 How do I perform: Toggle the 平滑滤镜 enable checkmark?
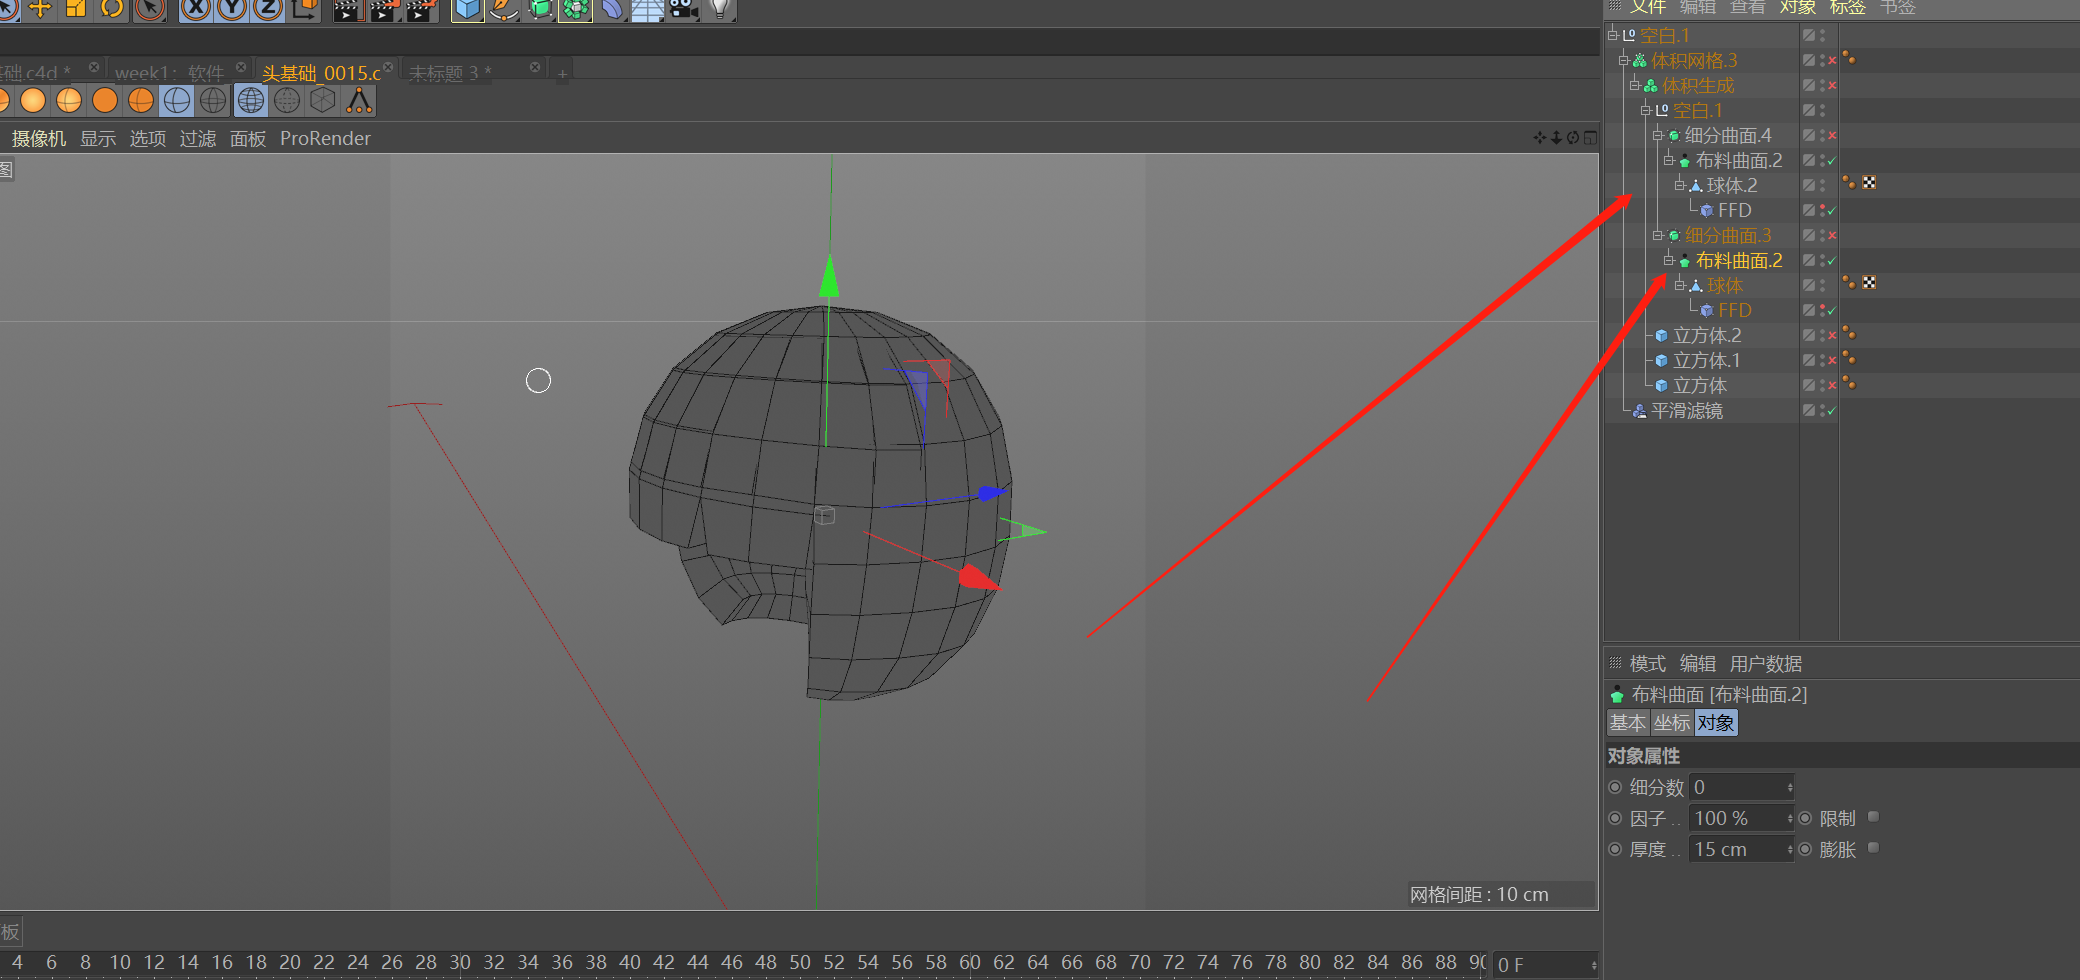coord(1832,411)
